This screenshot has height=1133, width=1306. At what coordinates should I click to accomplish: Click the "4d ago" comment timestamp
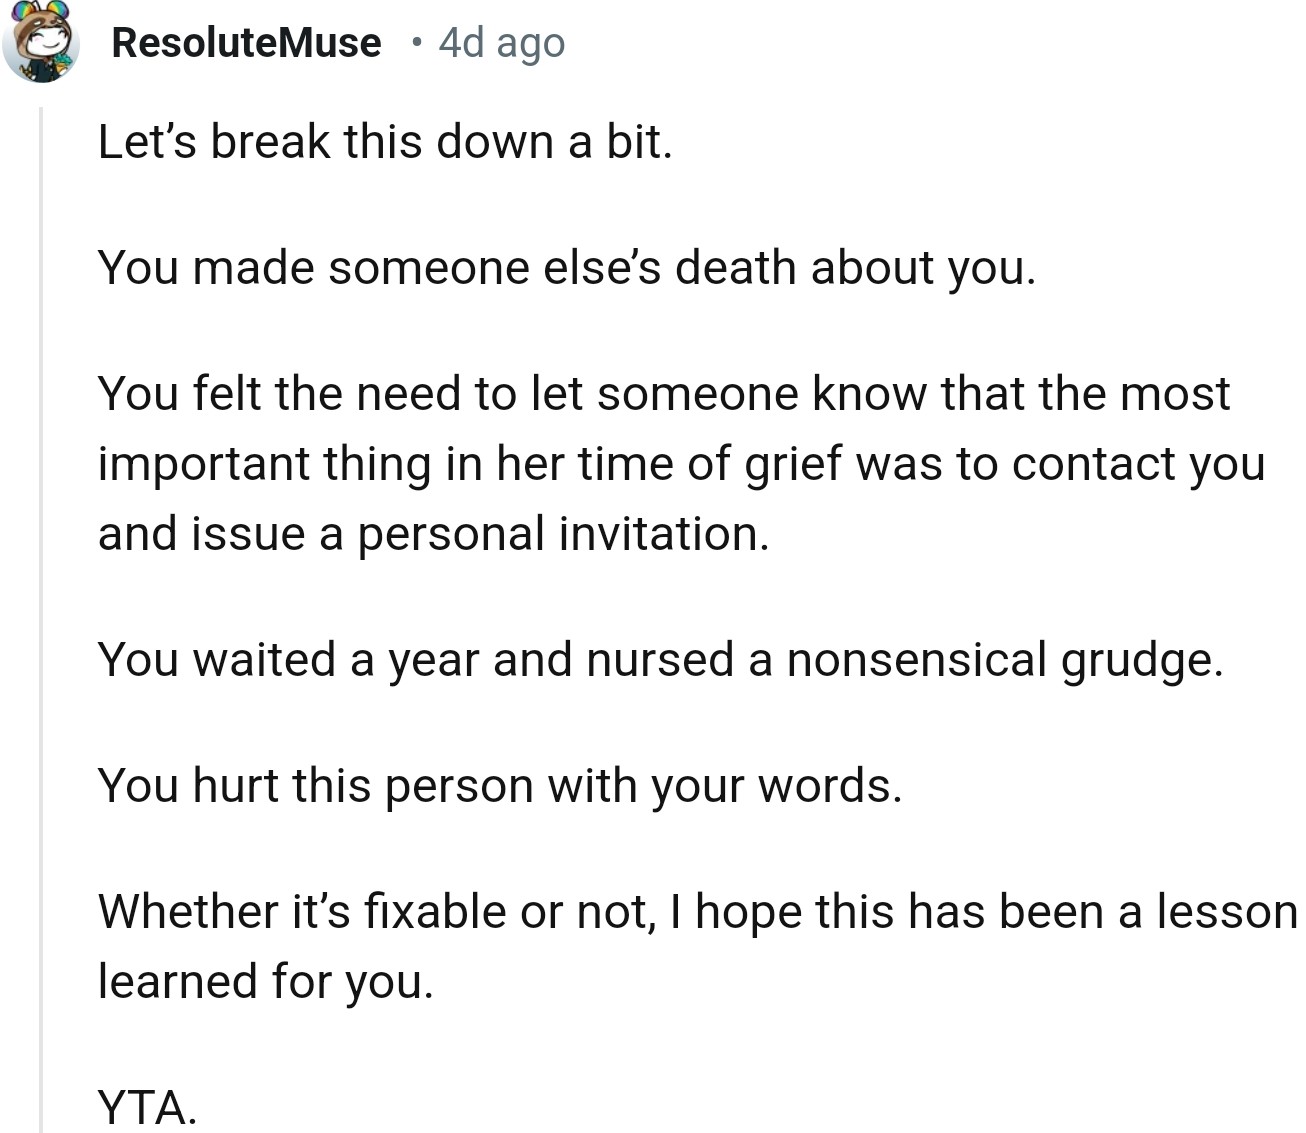pos(501,42)
